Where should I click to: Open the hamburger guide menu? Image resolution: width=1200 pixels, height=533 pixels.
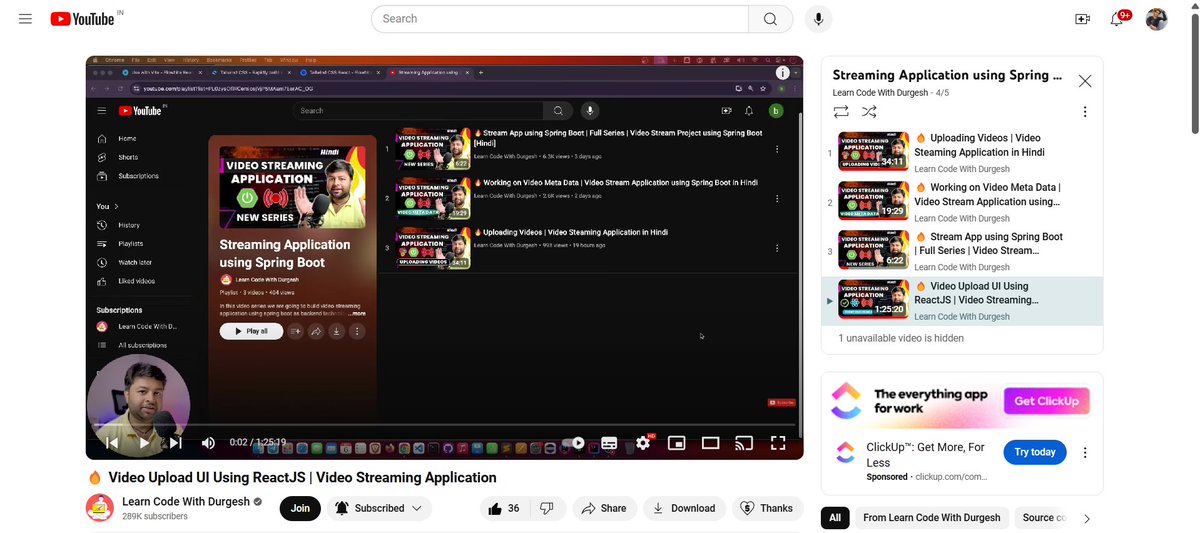point(25,19)
